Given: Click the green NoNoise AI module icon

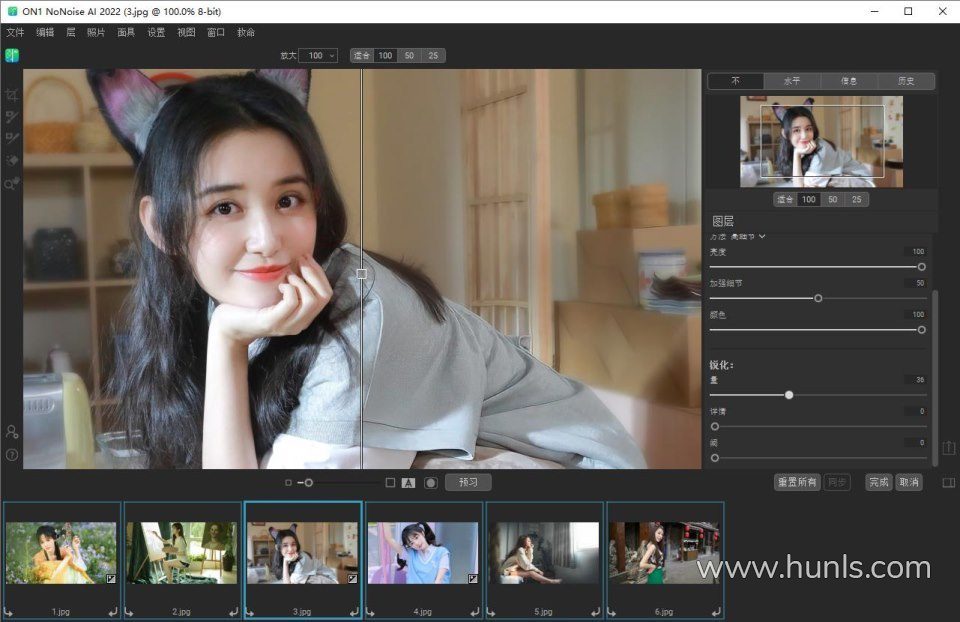Looking at the screenshot, I should coord(12,55).
